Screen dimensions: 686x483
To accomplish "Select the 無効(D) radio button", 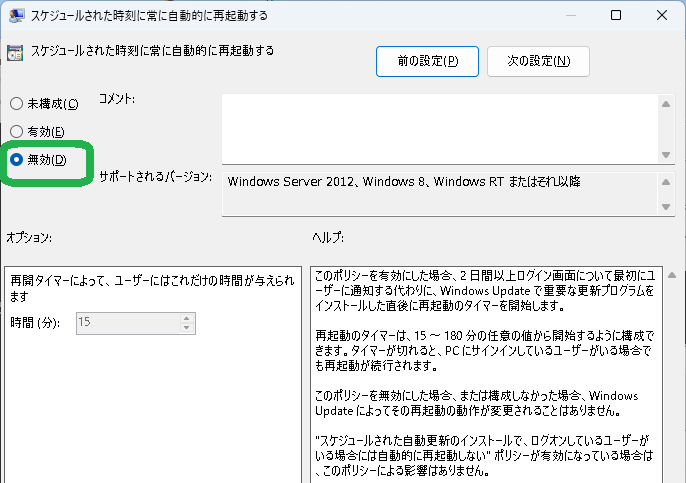I will 16,159.
